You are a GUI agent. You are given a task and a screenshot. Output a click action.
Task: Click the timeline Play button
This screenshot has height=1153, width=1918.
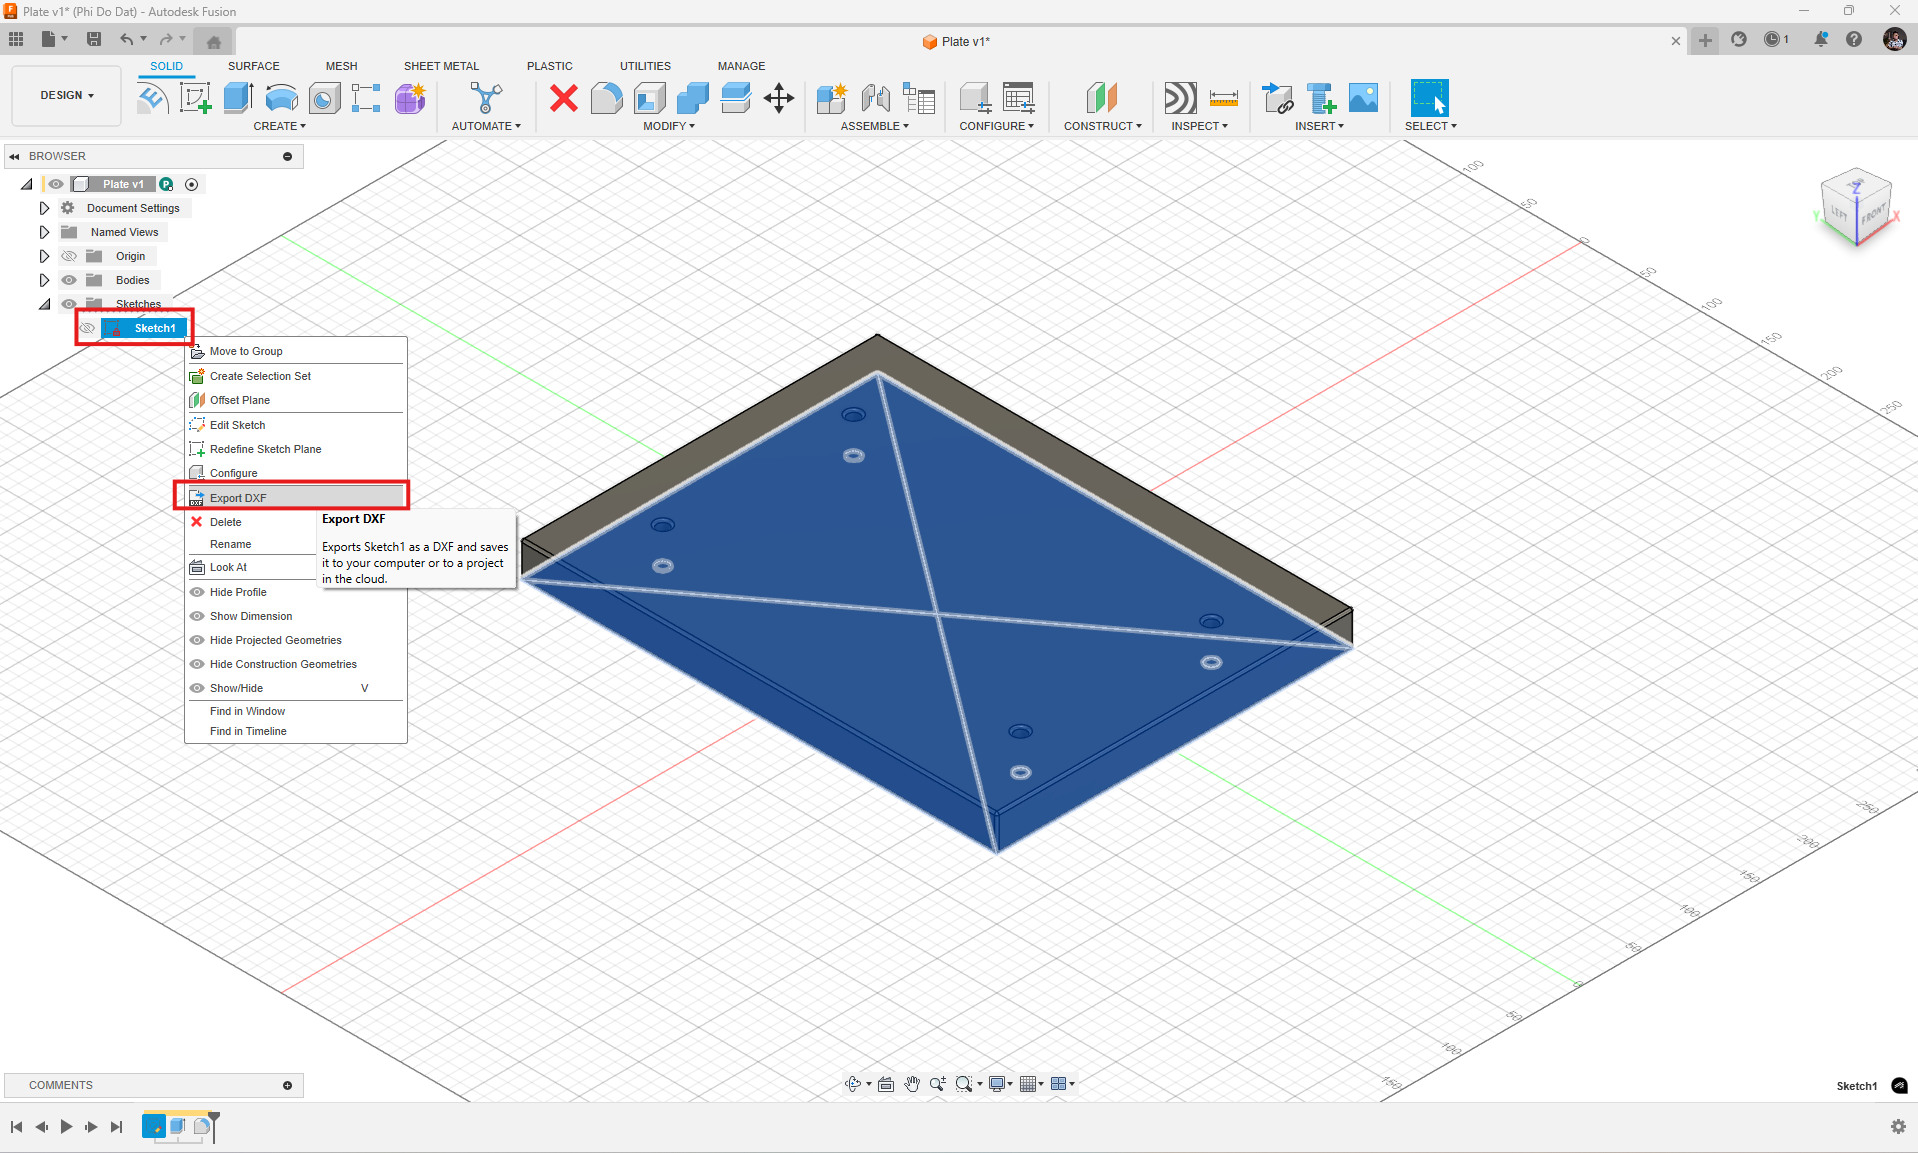(66, 1127)
